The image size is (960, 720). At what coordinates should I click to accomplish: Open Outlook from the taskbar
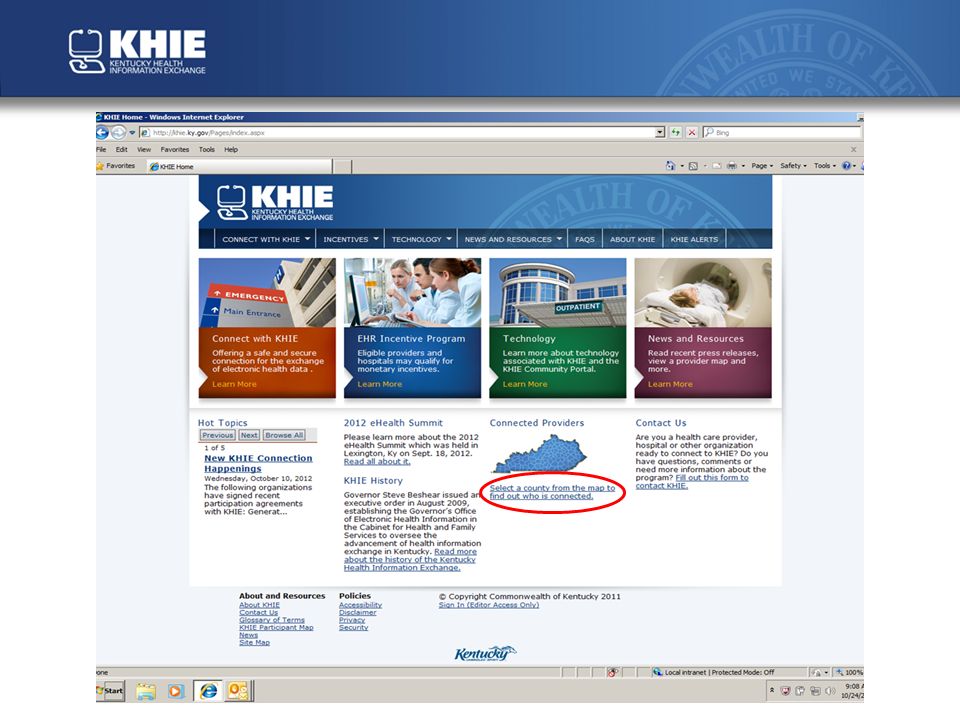coord(238,691)
